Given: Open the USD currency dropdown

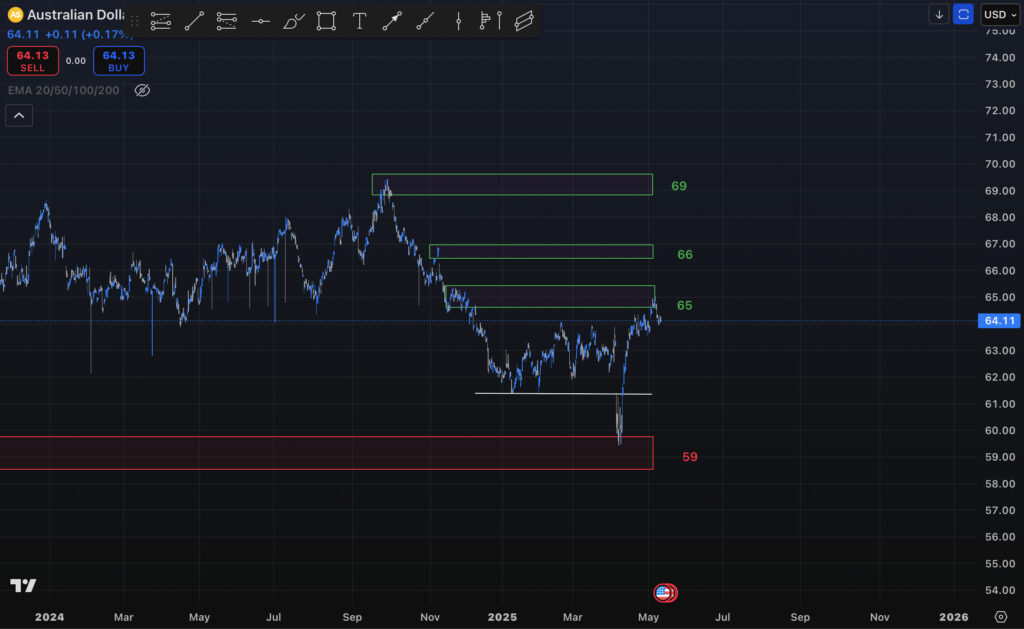Looking at the screenshot, I should [x=1001, y=15].
